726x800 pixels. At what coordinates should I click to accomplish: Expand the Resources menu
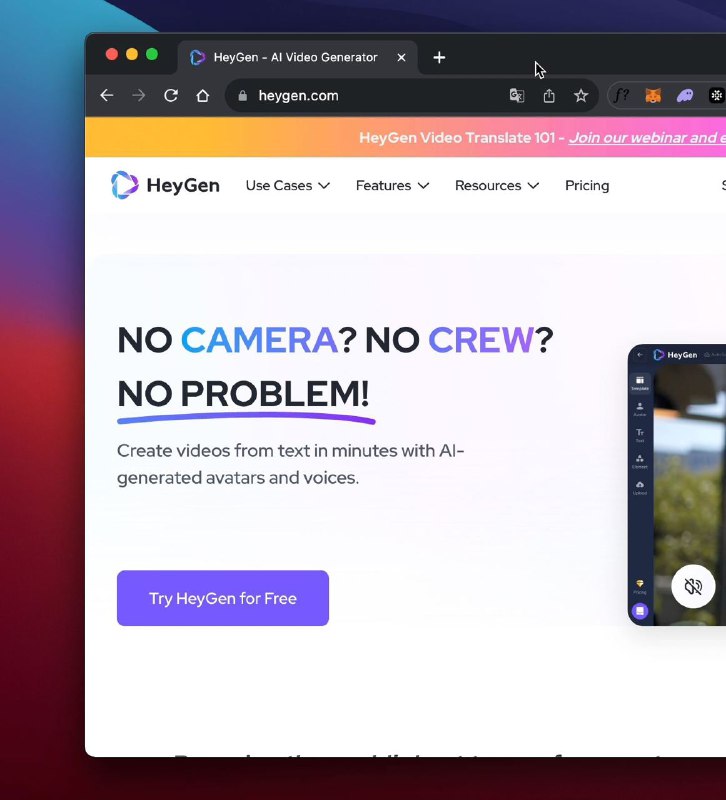point(497,186)
